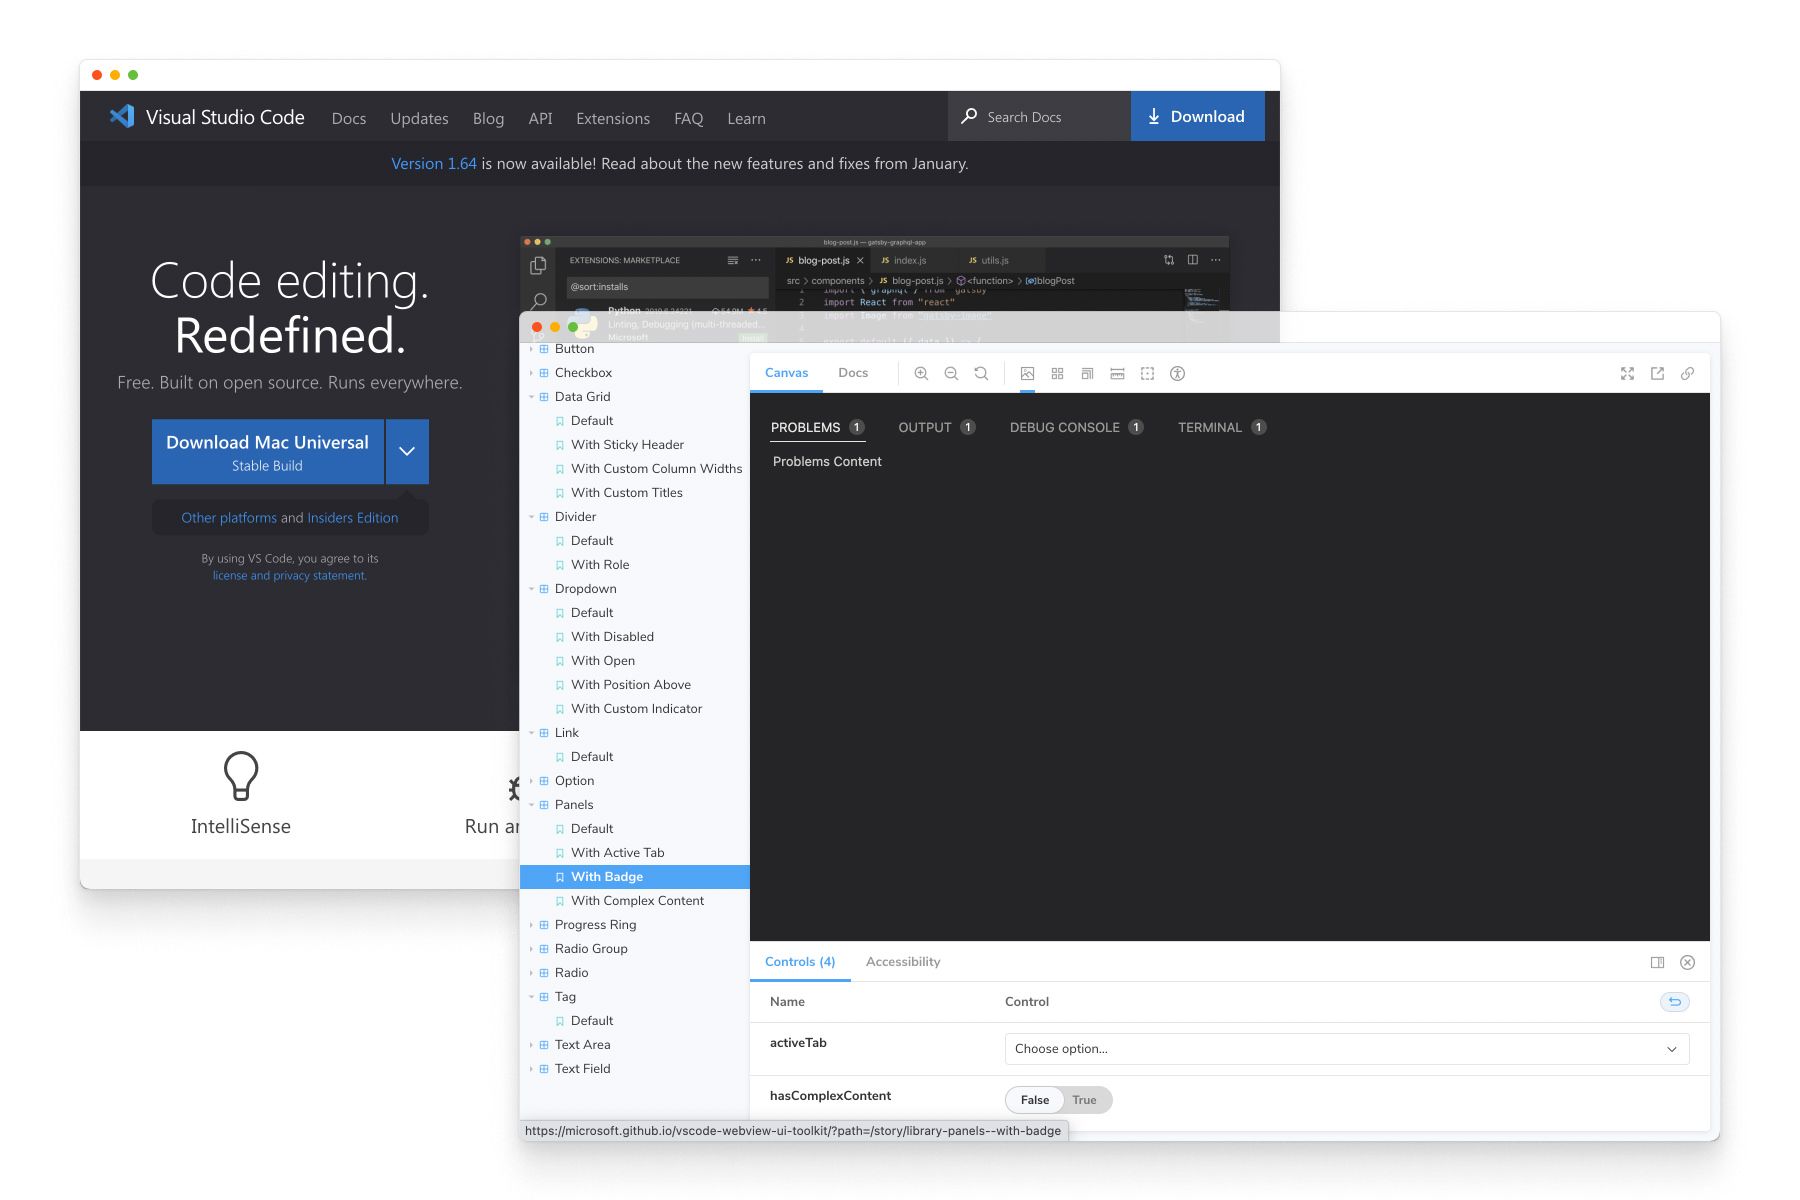Open canvas in a new tab
The image size is (1800, 1200).
click(x=1657, y=373)
